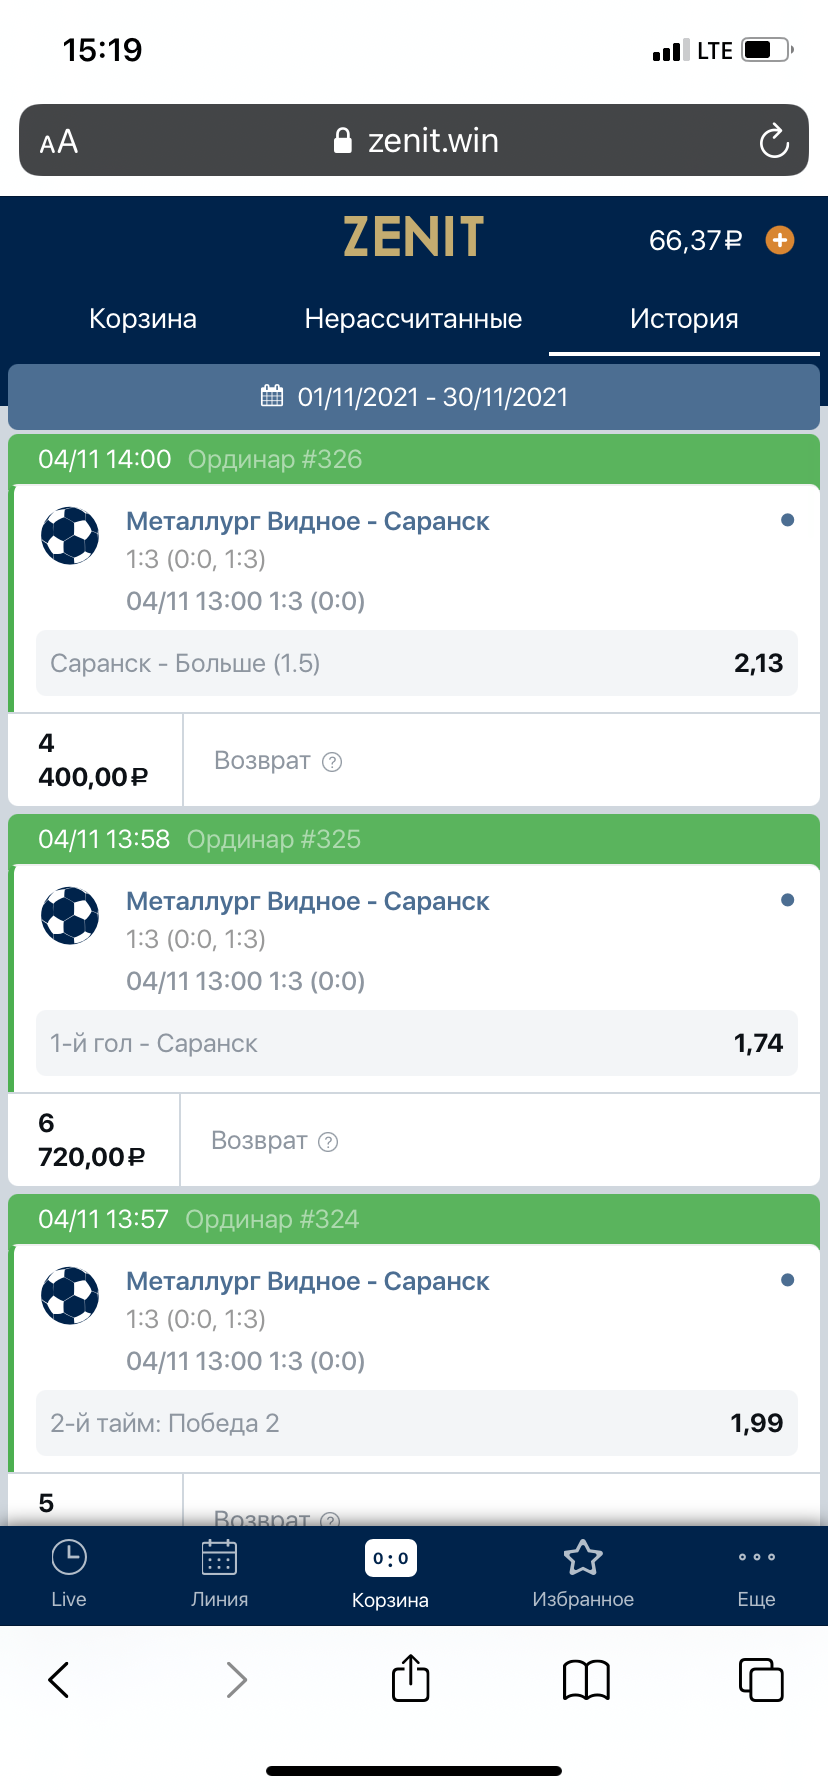Switch to the Нерассчитанные tab

pos(413,319)
